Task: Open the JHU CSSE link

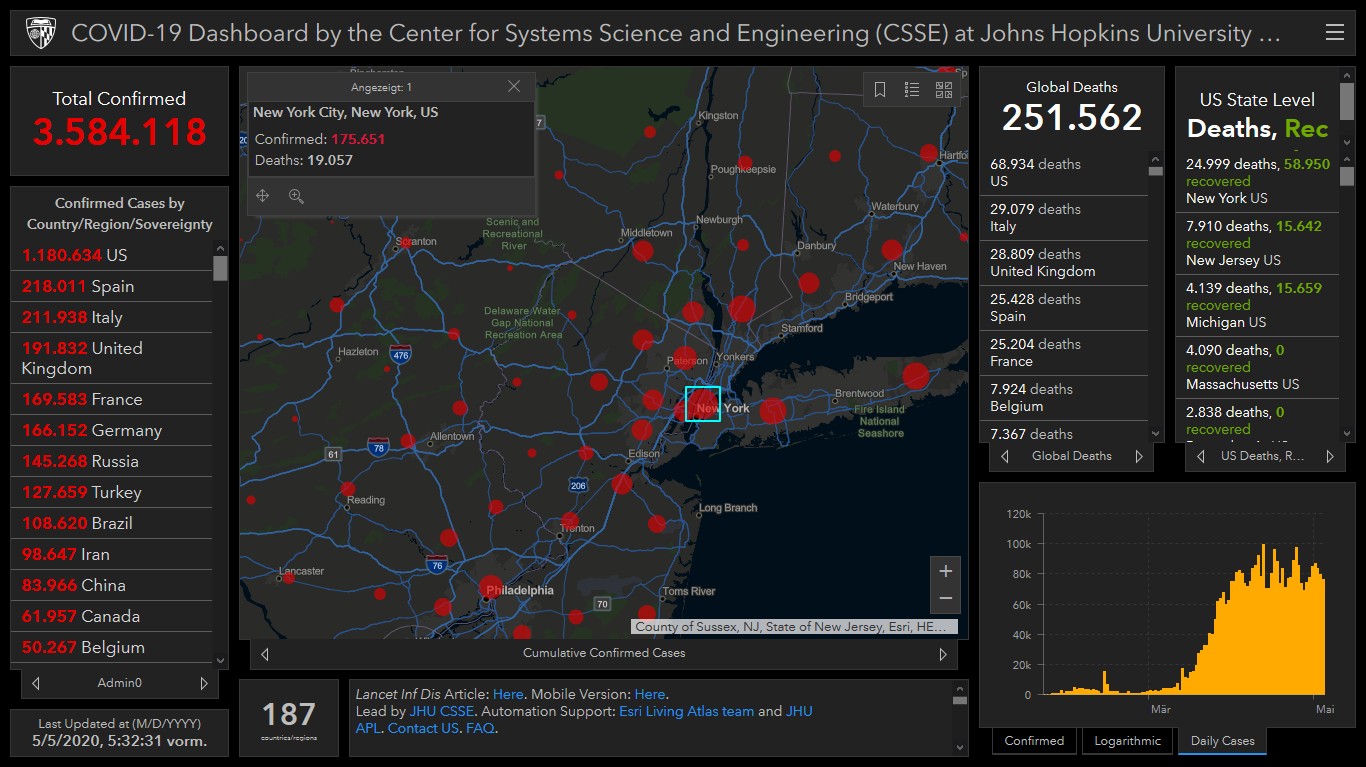Action: [x=442, y=711]
